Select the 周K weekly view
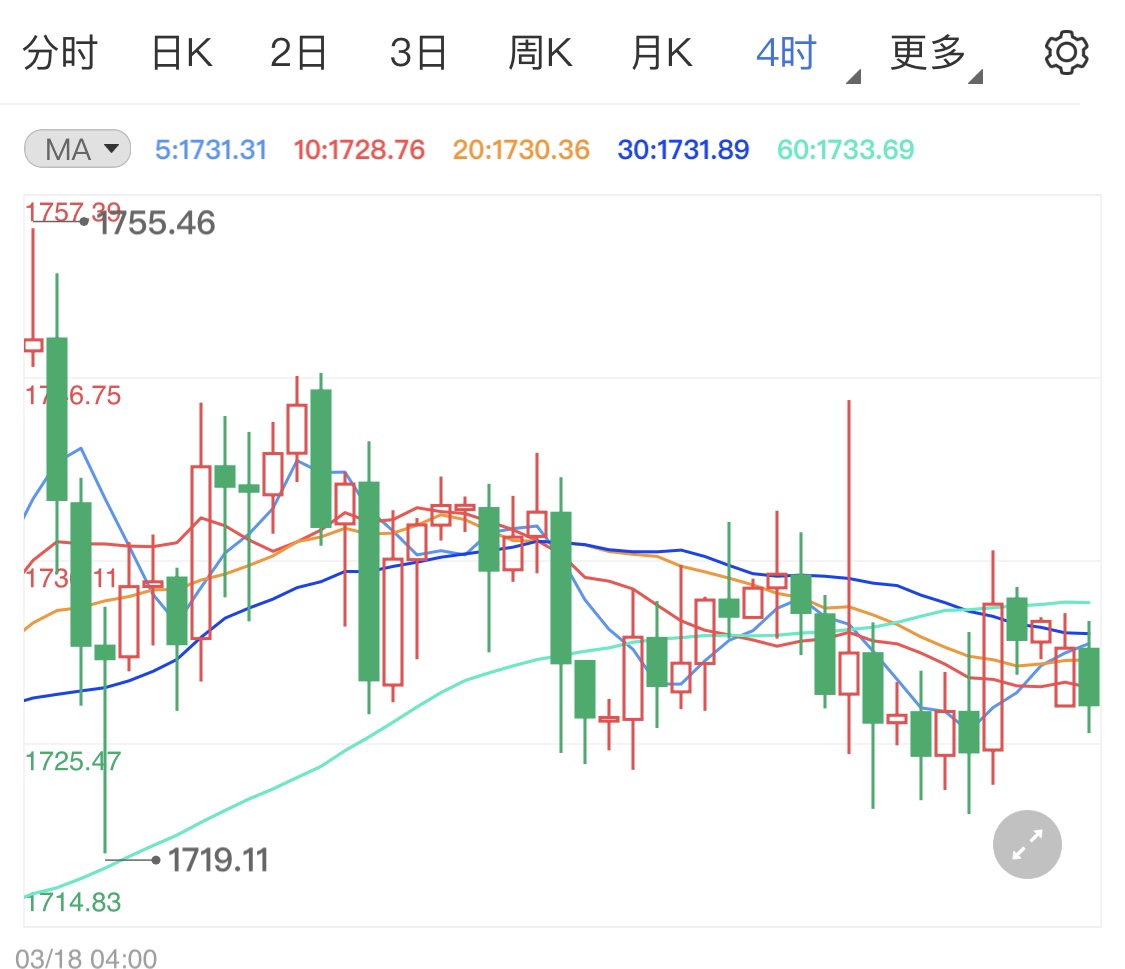Image resolution: width=1125 pixels, height=969 pixels. coord(540,52)
